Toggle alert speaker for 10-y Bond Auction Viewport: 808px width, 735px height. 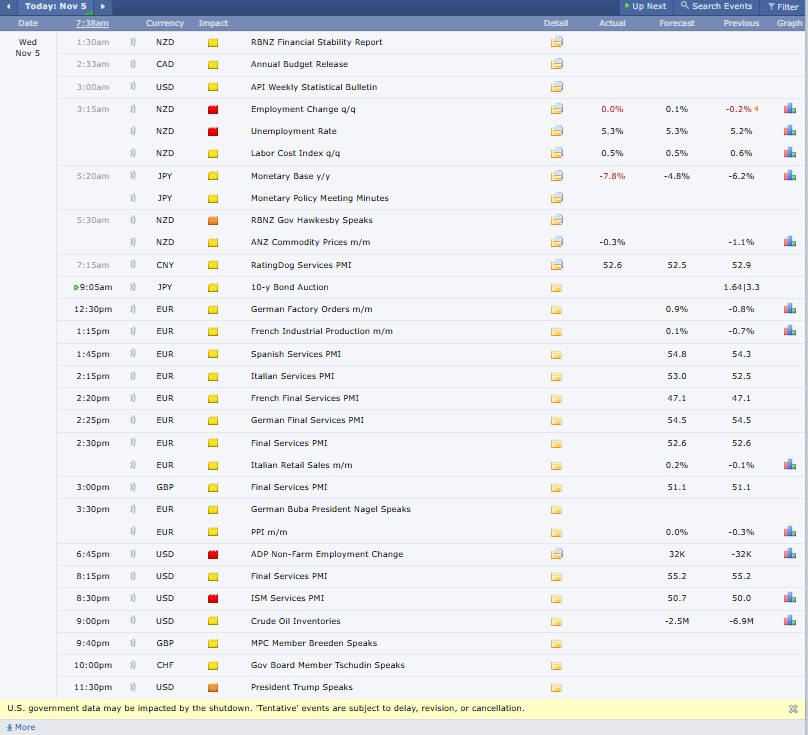[133, 287]
